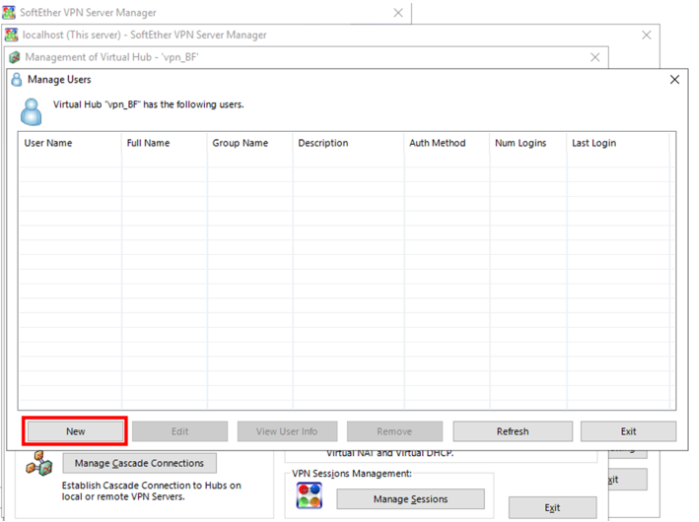Click the Last Login column header
Viewport: 699px width, 522px height.
(594, 143)
